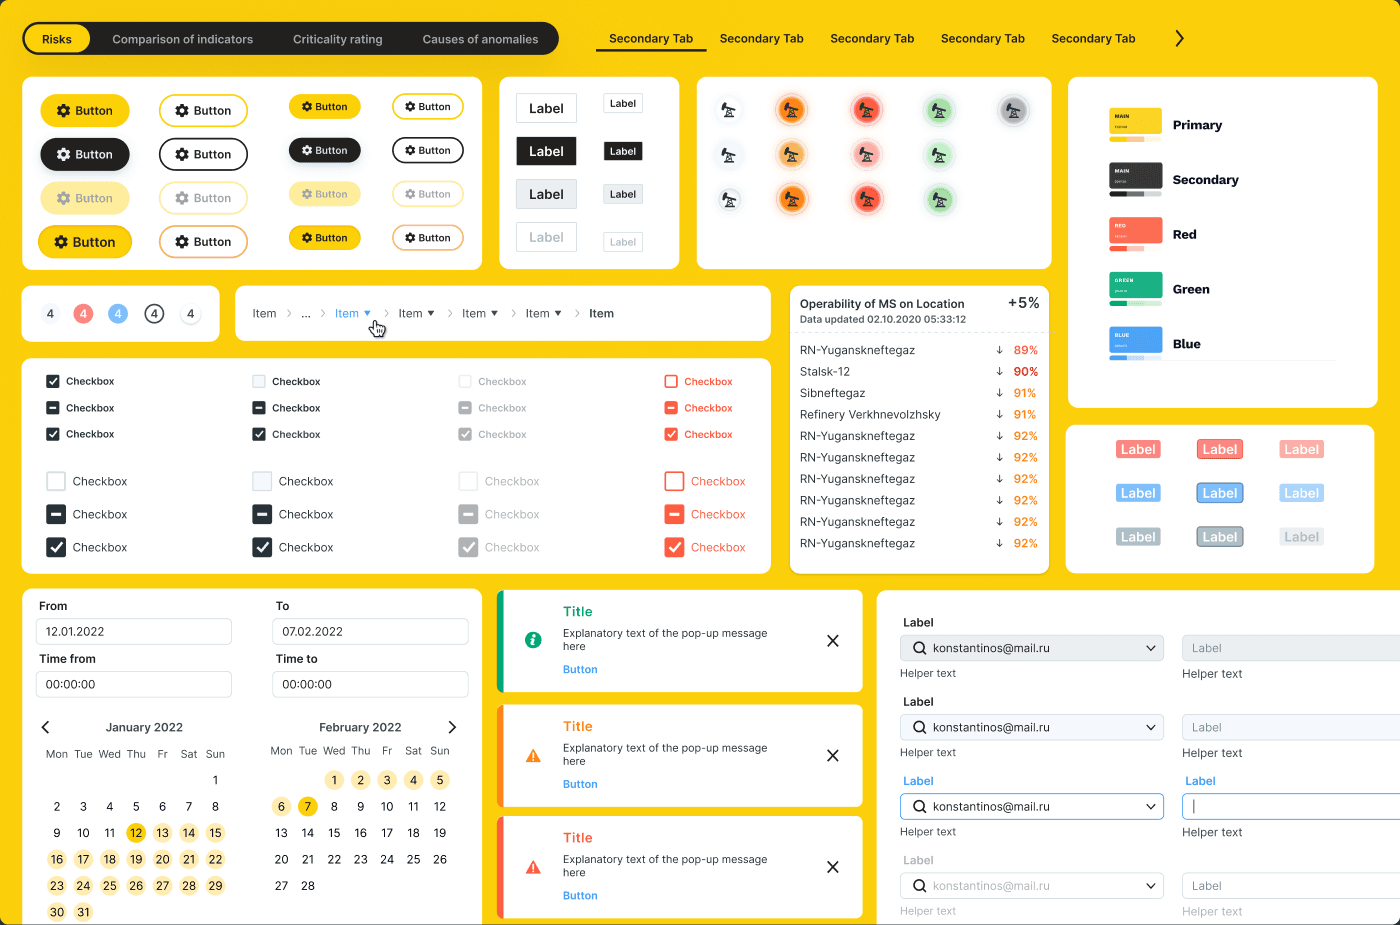Click the +5% value in Operability card
This screenshot has height=925, width=1400.
pyautogui.click(x=1023, y=302)
